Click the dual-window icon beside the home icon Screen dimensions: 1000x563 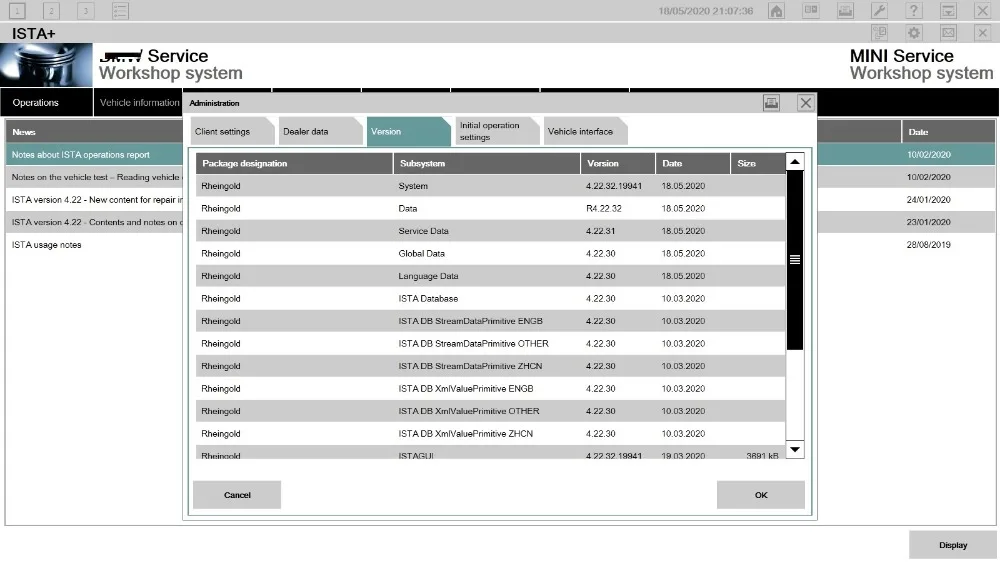coord(811,11)
